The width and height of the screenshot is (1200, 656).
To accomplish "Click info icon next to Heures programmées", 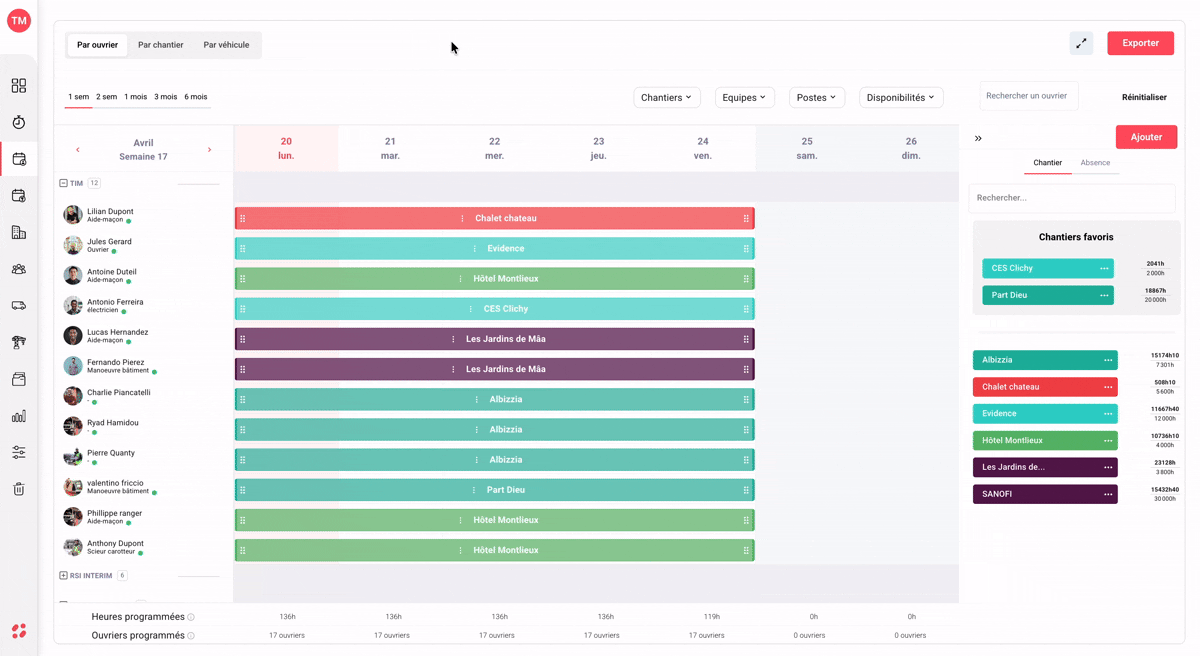I will pyautogui.click(x=191, y=617).
